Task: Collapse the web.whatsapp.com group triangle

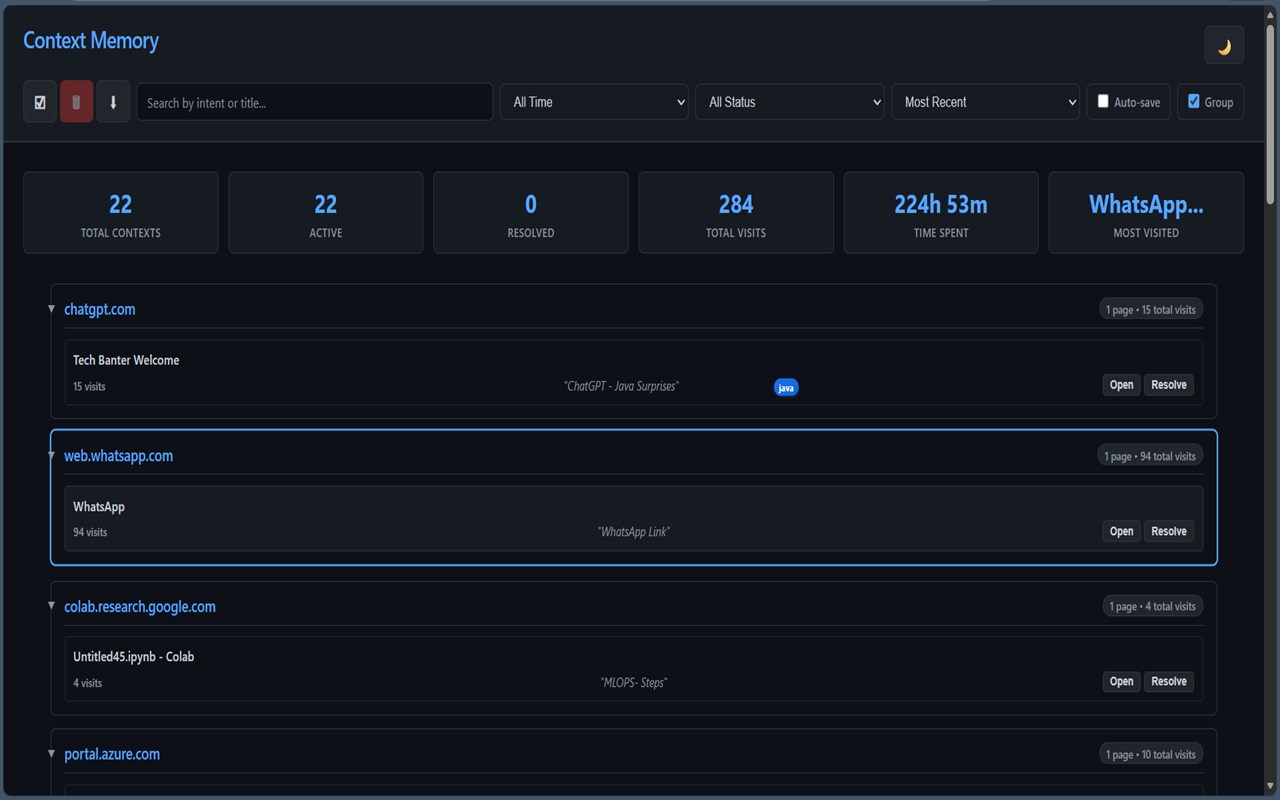Action: pos(52,455)
